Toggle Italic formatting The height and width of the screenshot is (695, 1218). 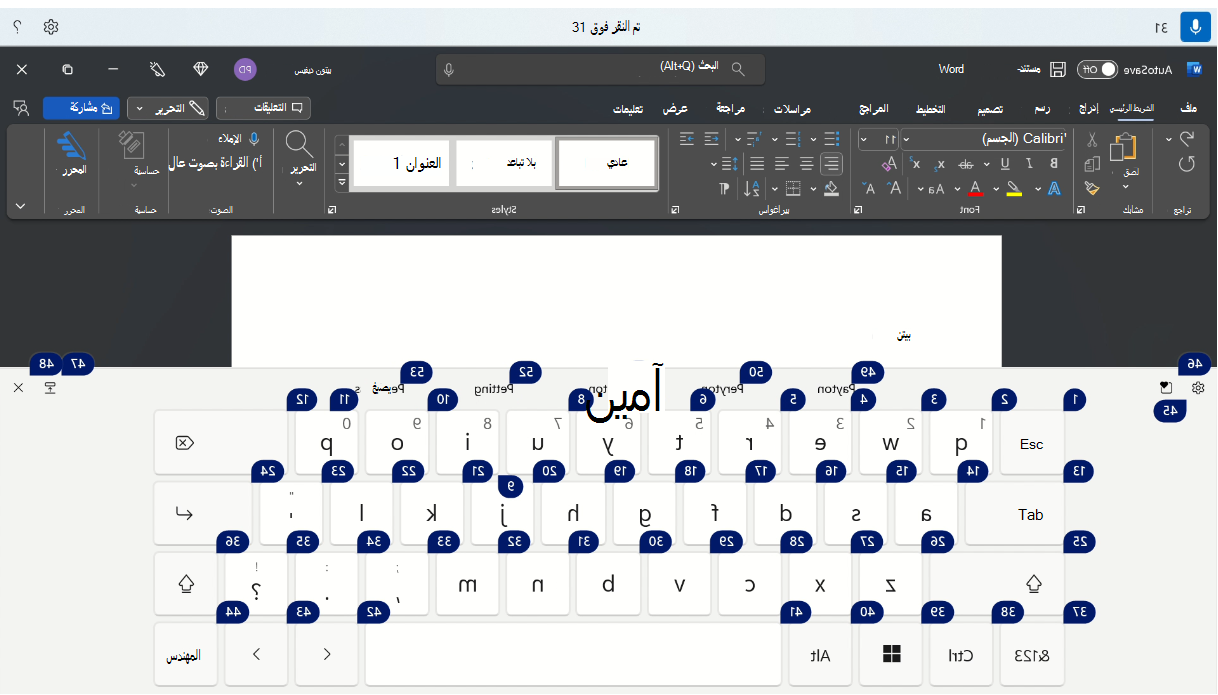pos(1030,163)
